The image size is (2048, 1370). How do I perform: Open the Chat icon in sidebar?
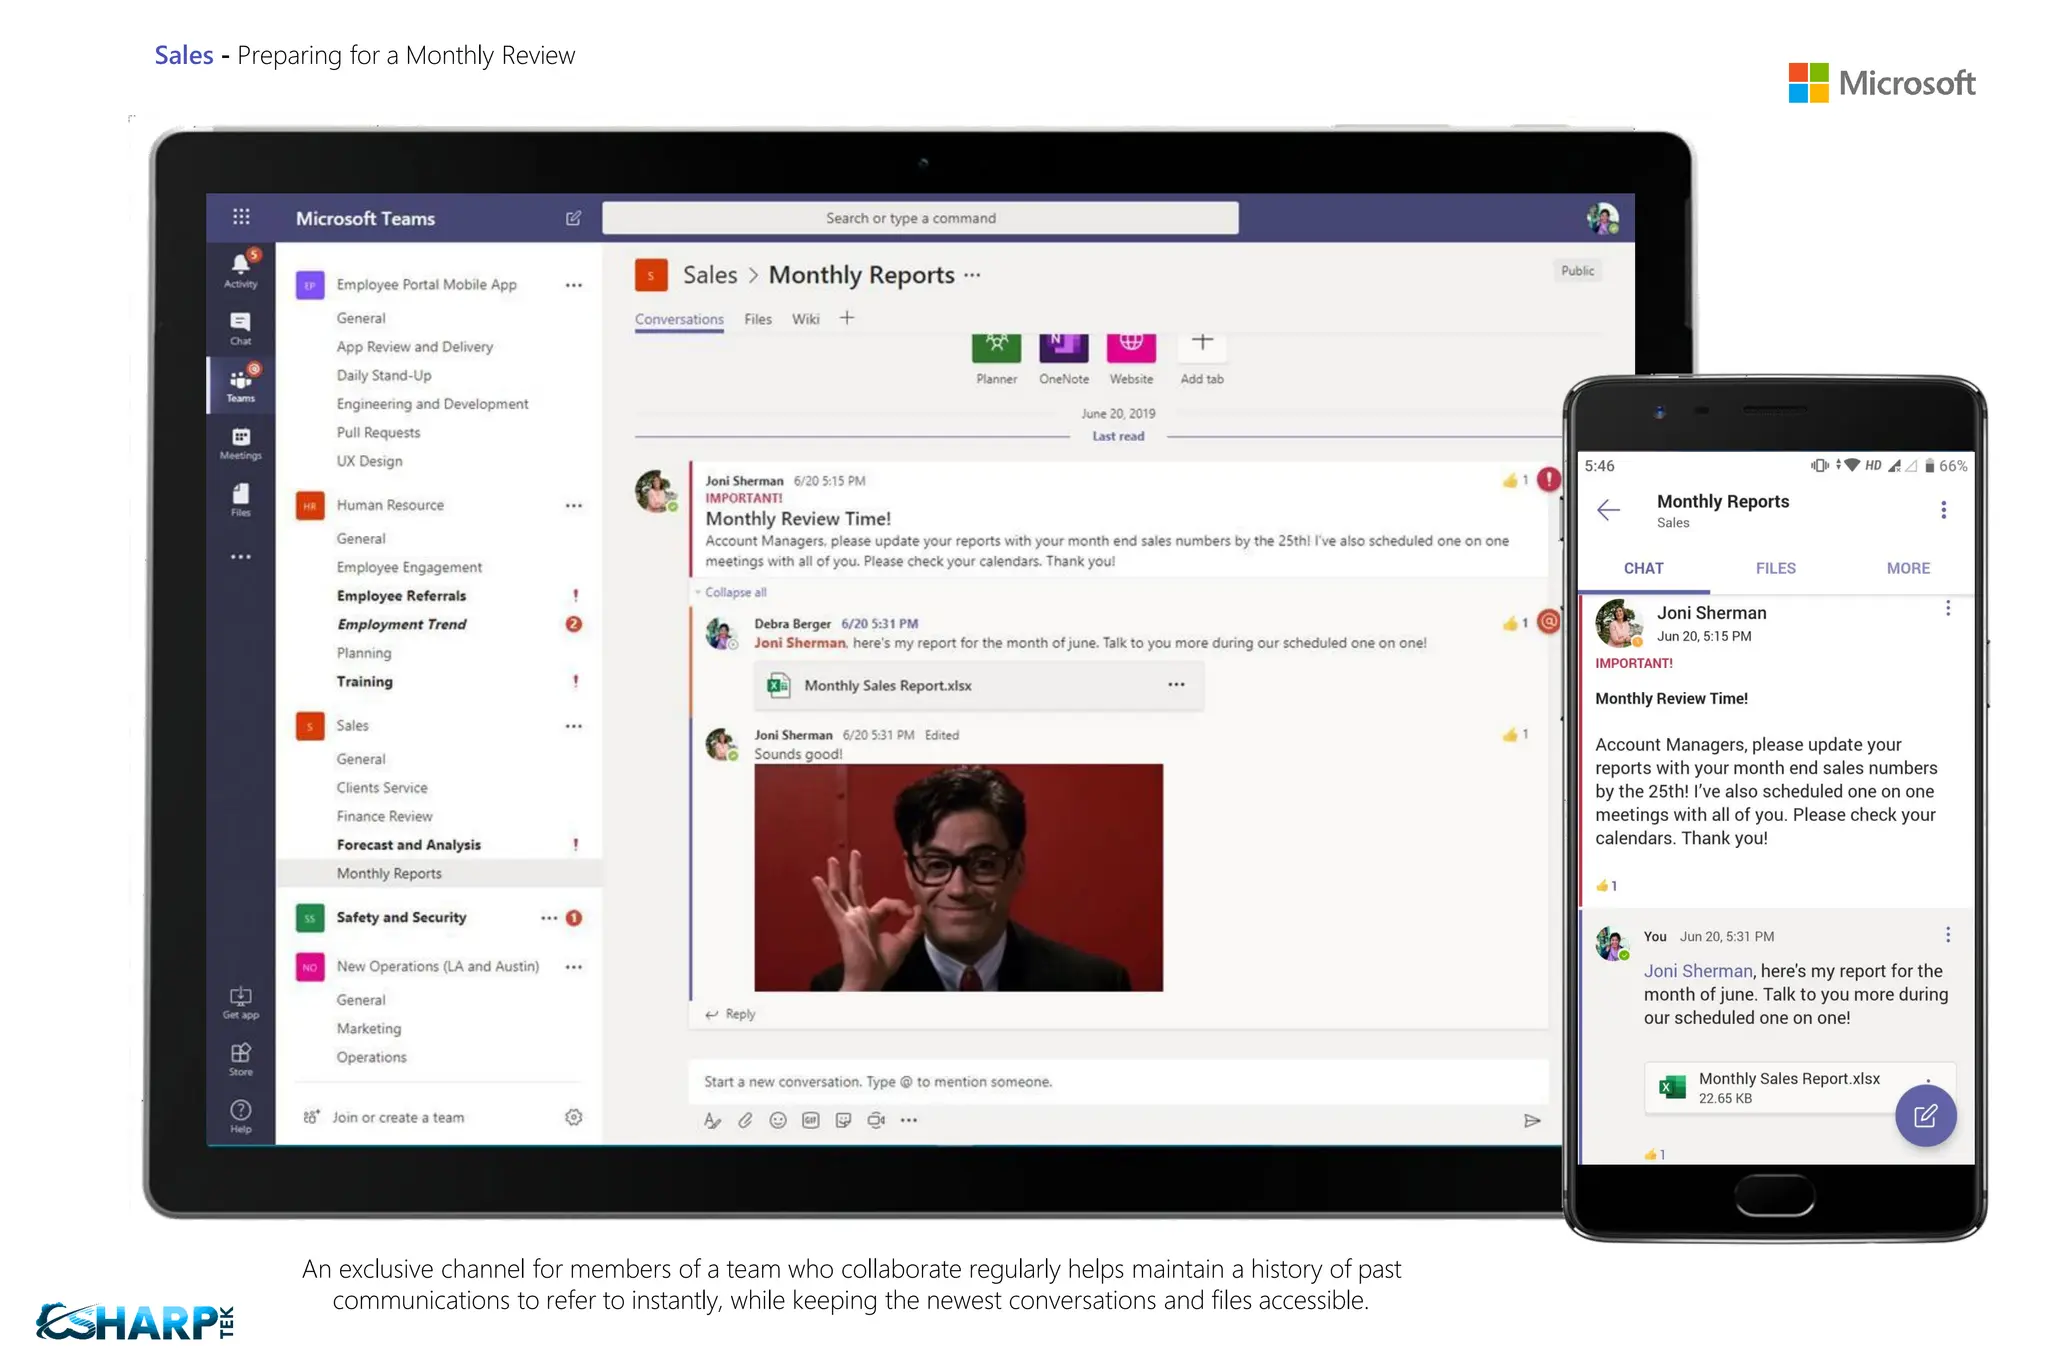pos(240,328)
